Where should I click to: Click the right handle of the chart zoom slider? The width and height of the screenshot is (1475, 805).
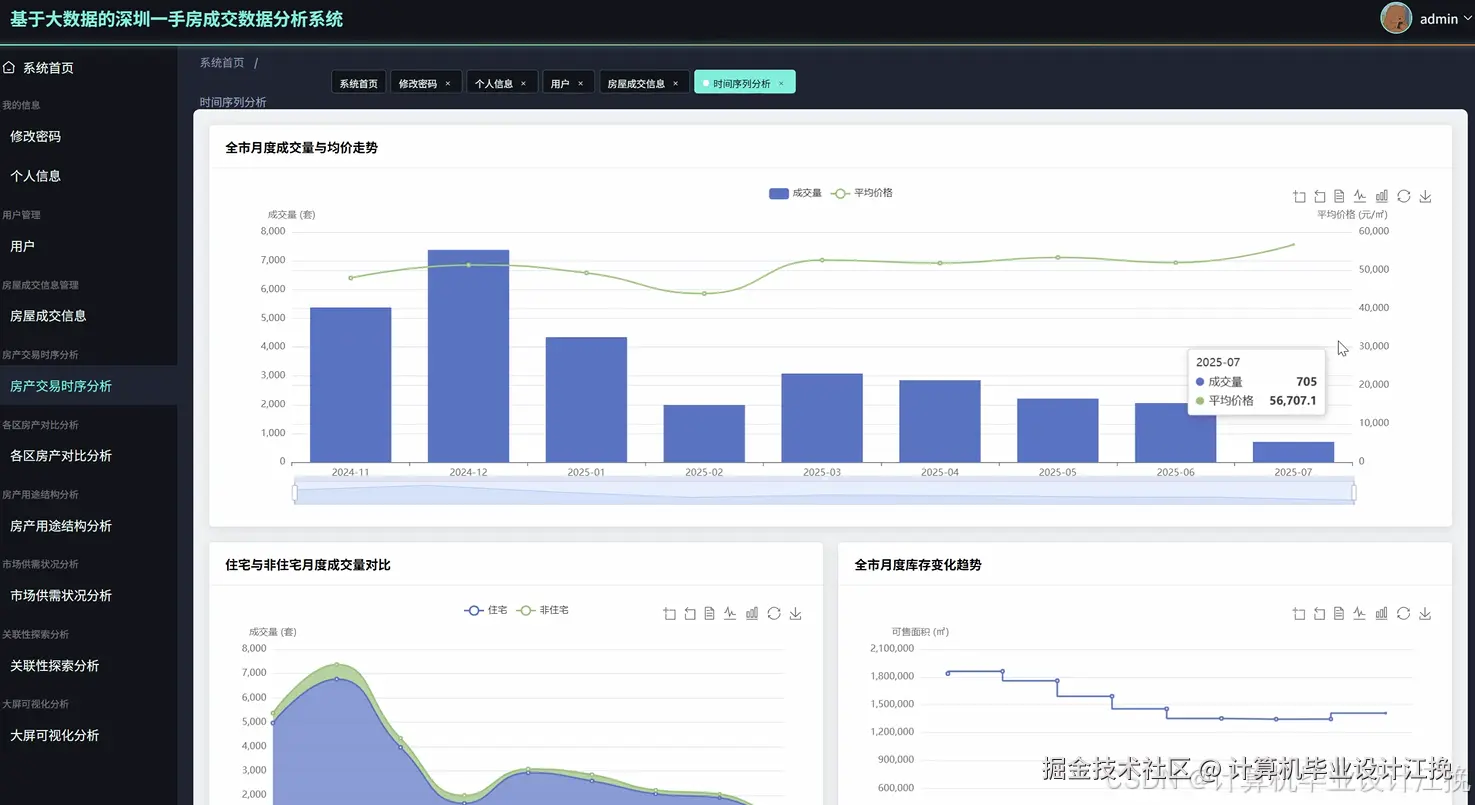[1354, 492]
